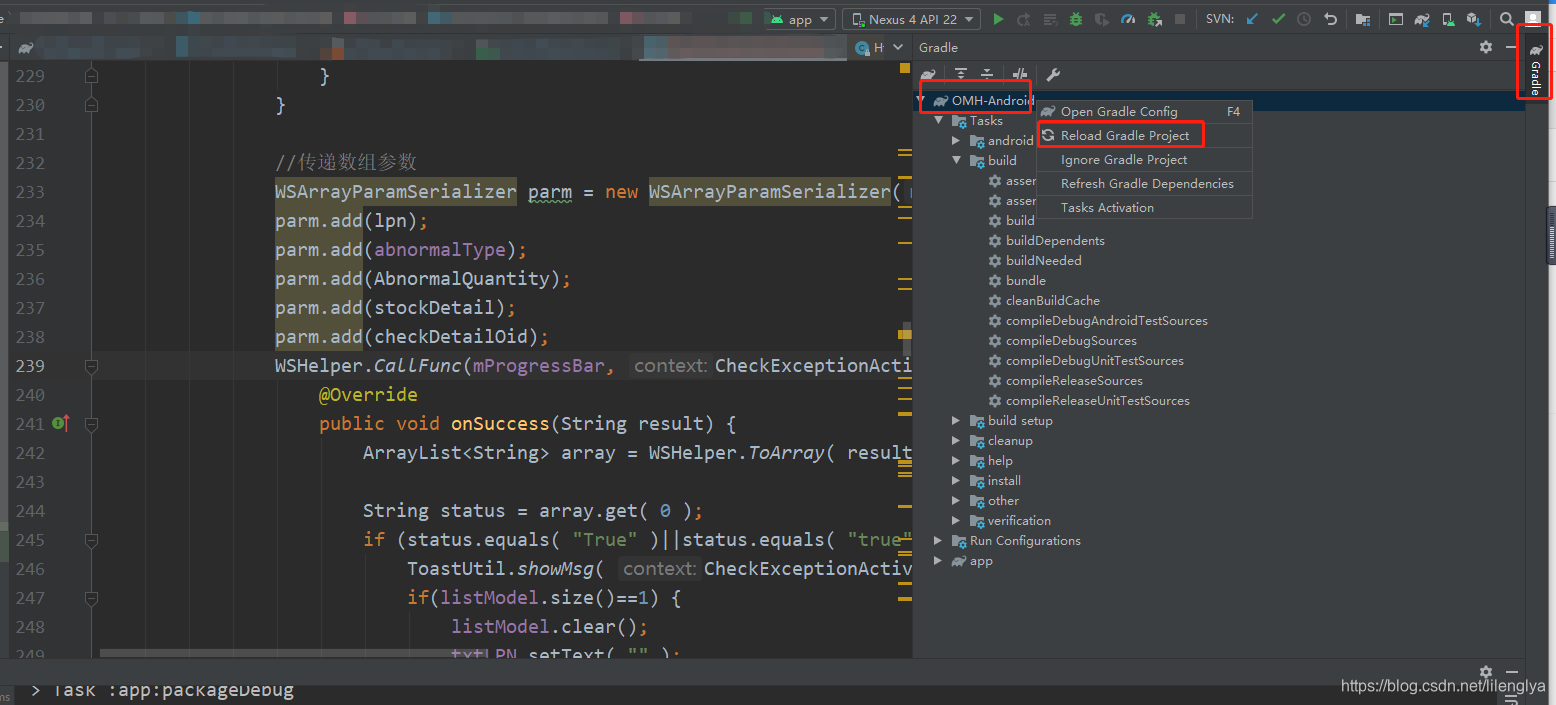Apply changes and restart activity icon

pyautogui.click(x=1023, y=19)
